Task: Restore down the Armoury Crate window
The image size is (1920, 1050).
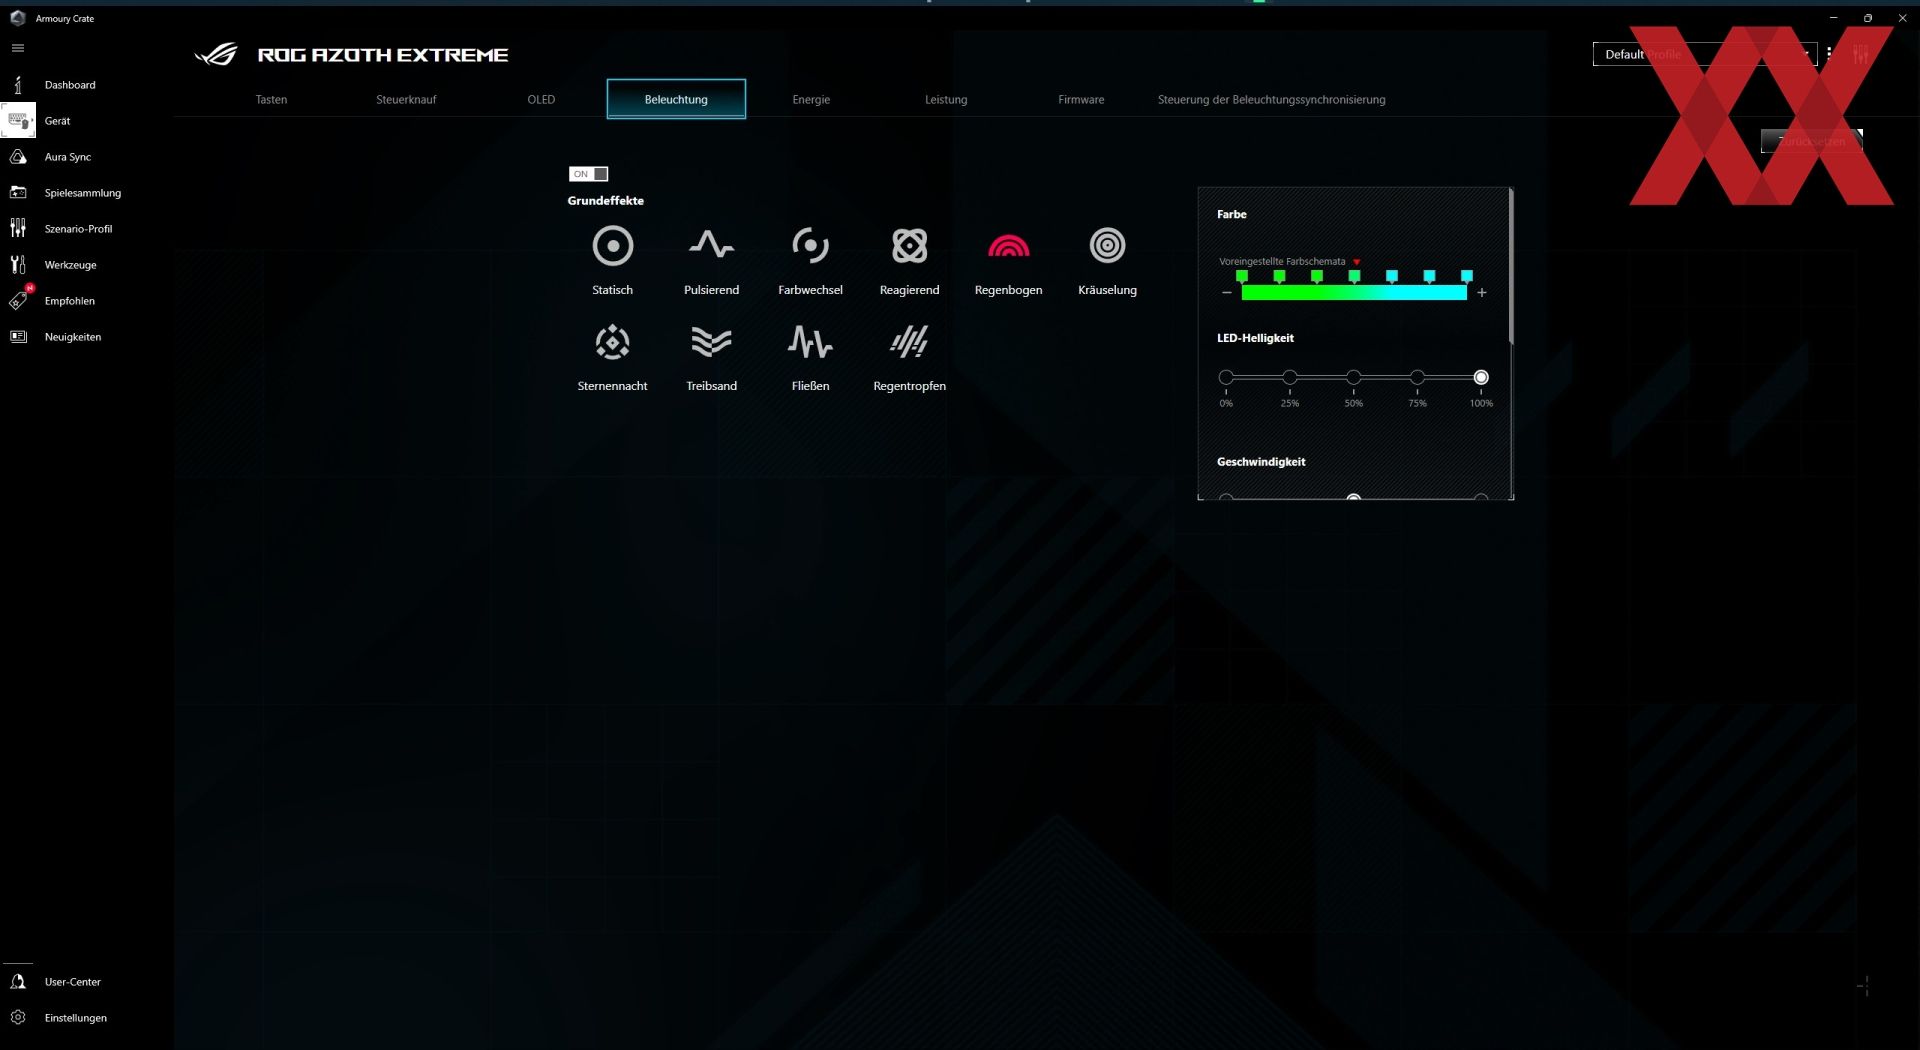Action: [1867, 18]
